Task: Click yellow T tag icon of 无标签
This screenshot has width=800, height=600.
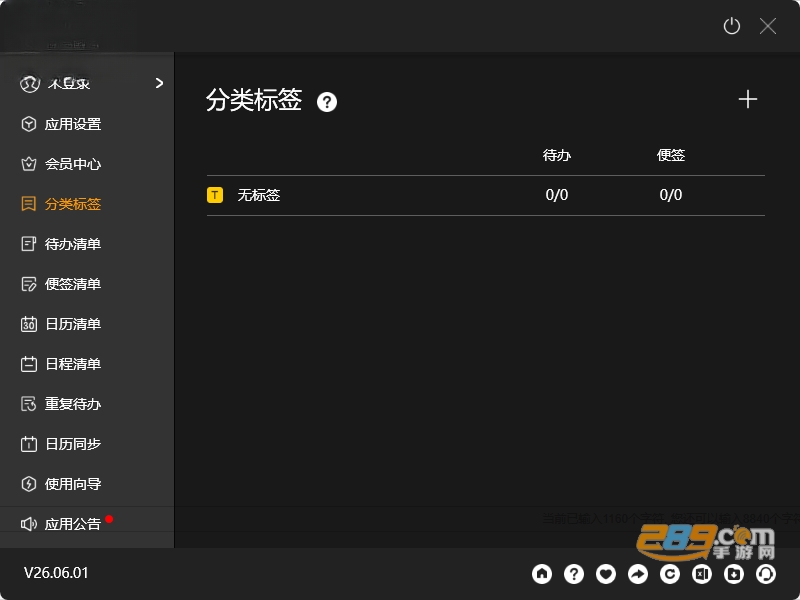Action: 215,195
